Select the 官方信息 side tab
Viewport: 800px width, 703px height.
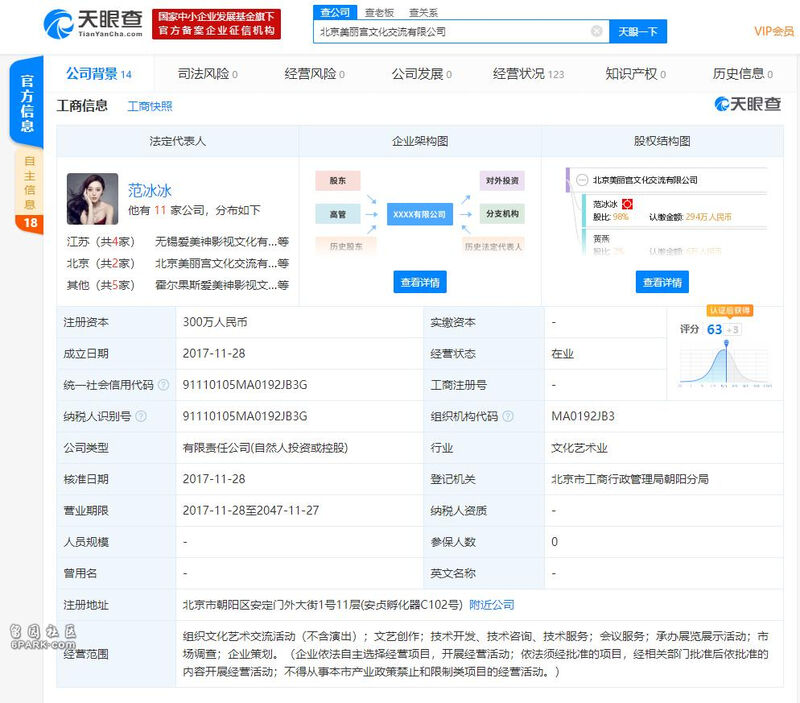pos(27,103)
